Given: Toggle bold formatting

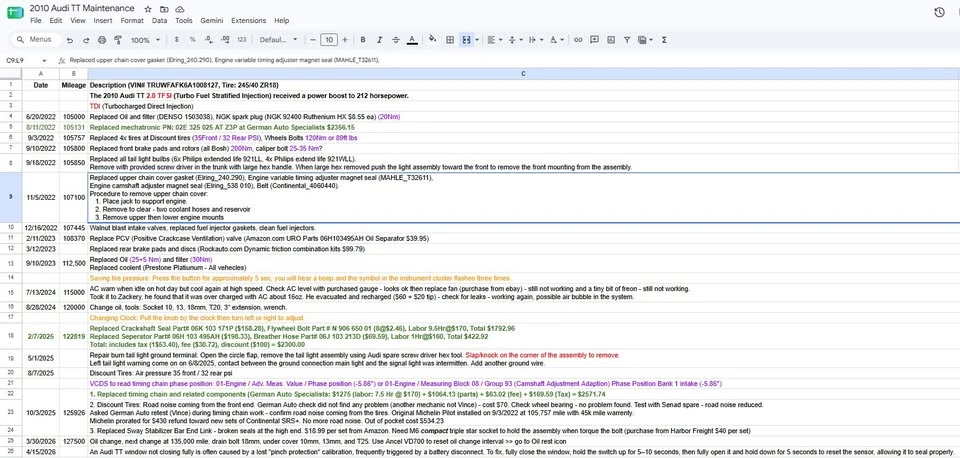Looking at the screenshot, I should 363,40.
